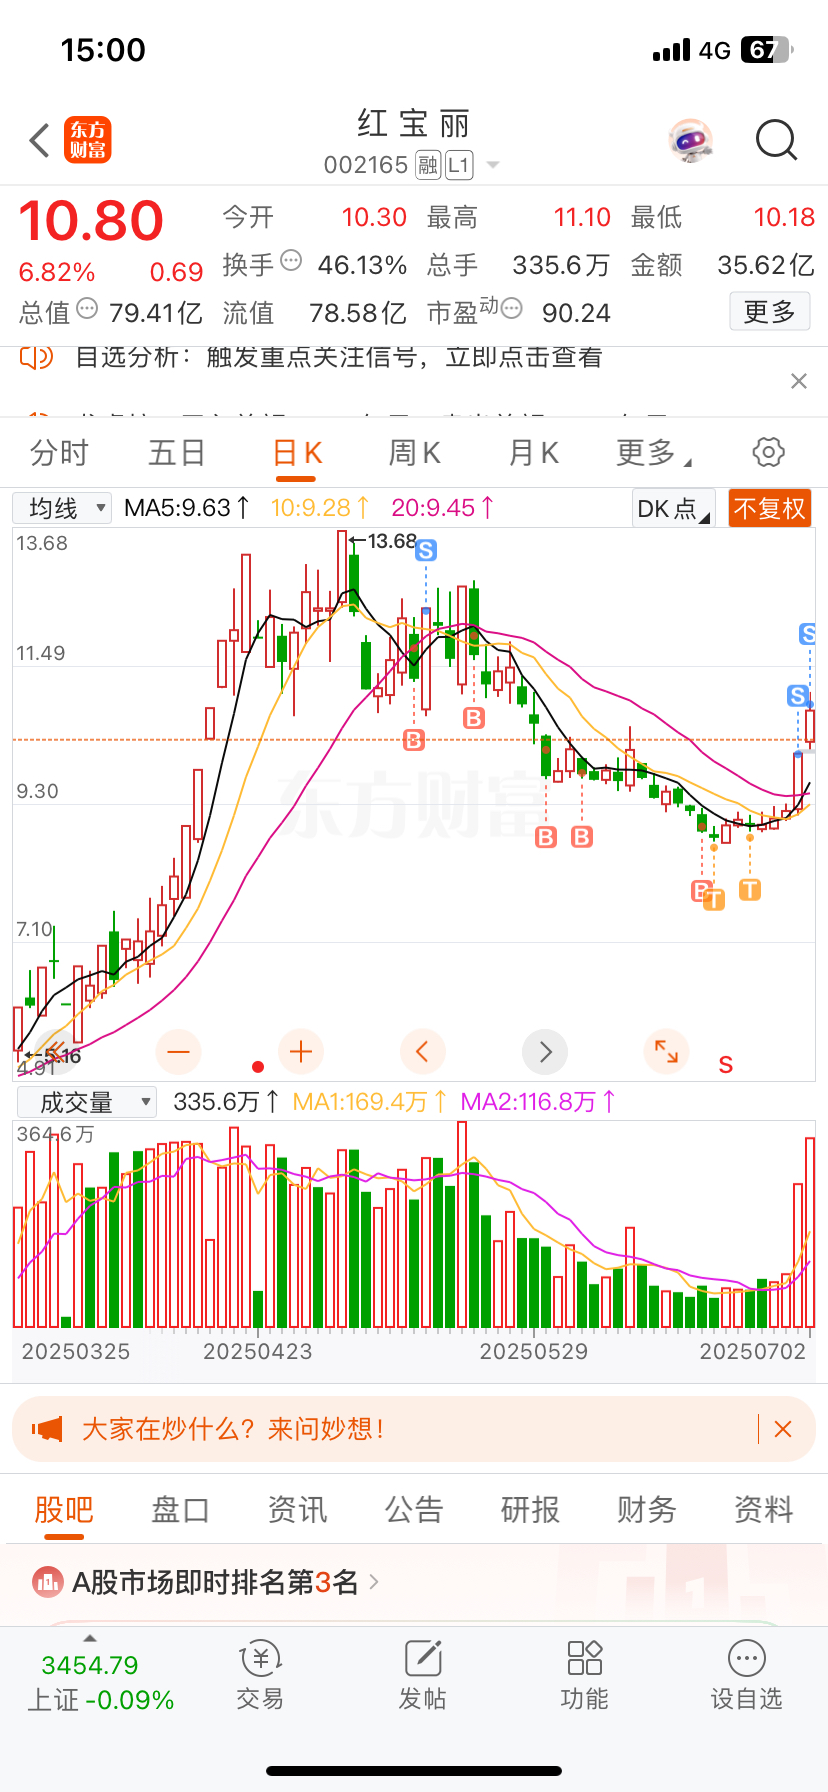Tap the 更多 button in quote panel

(x=770, y=312)
